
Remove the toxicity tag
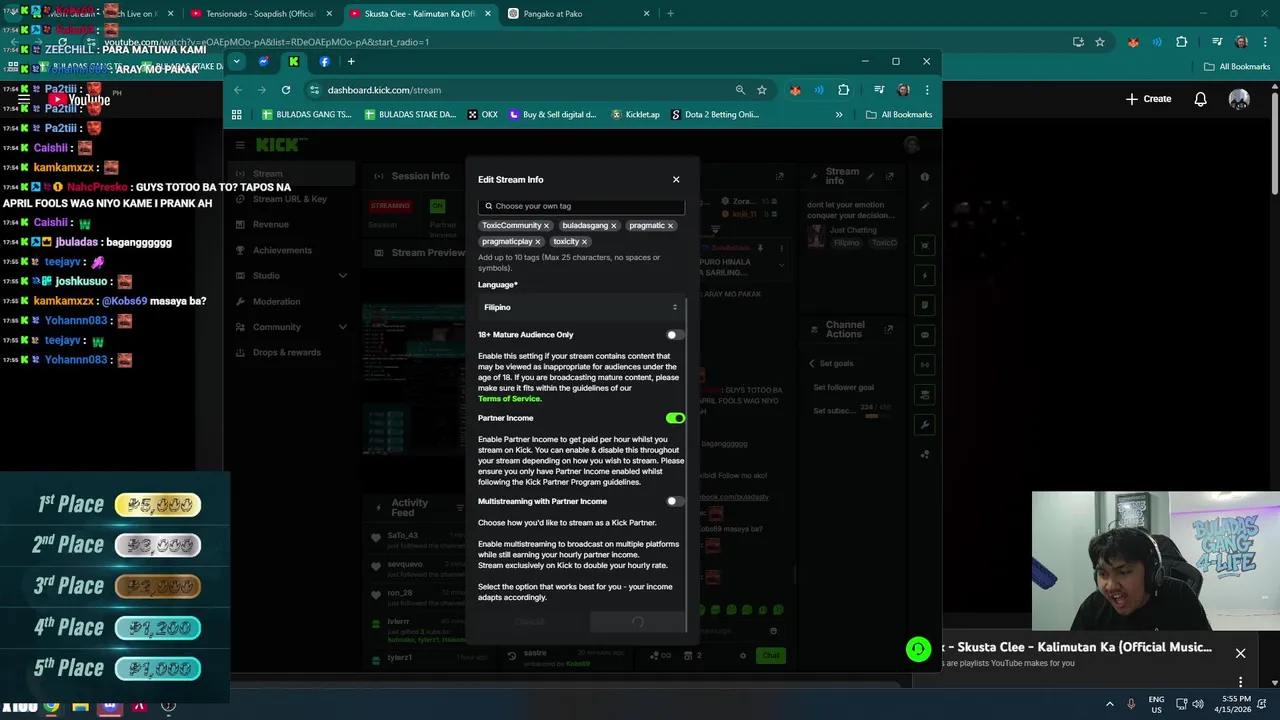(585, 242)
